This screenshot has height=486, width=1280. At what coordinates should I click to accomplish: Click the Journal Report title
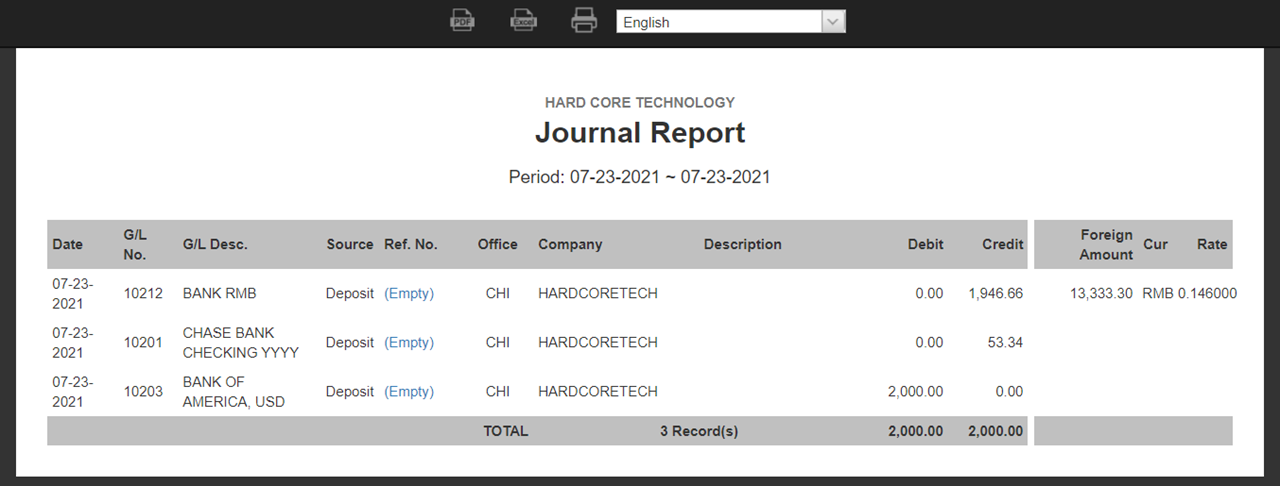click(640, 133)
